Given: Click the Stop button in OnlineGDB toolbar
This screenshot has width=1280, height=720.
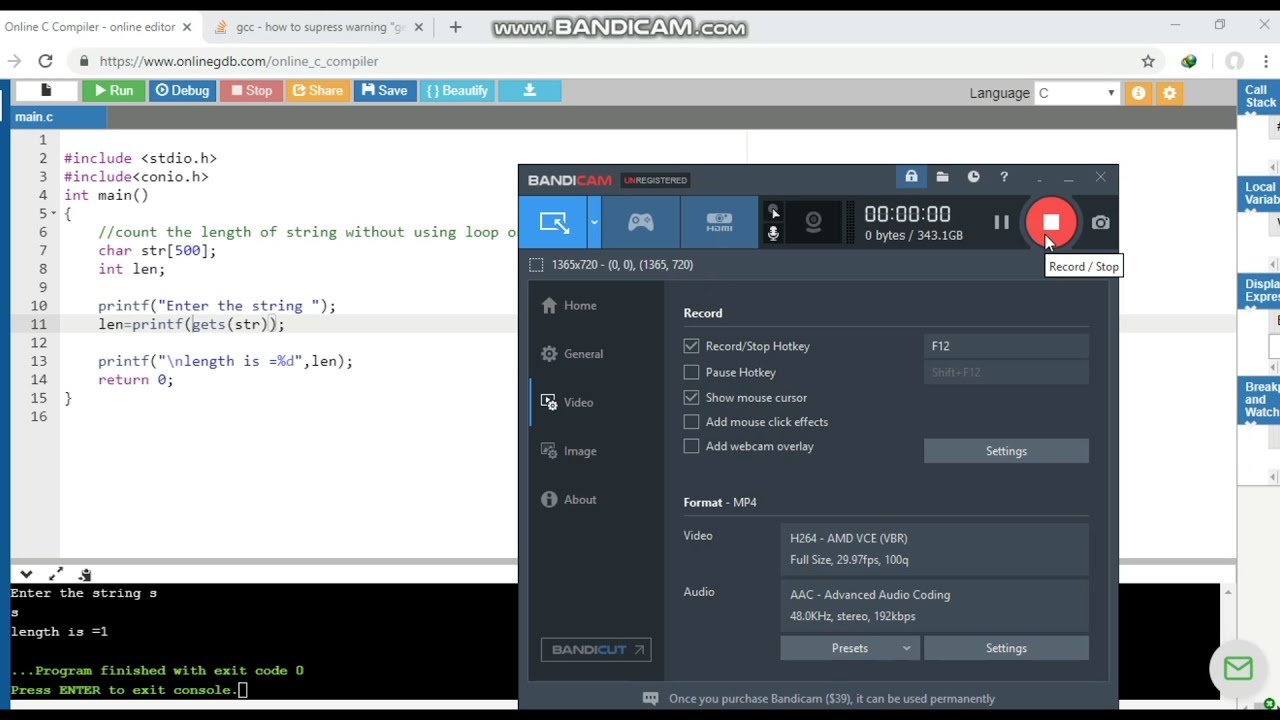Looking at the screenshot, I should coord(251,91).
